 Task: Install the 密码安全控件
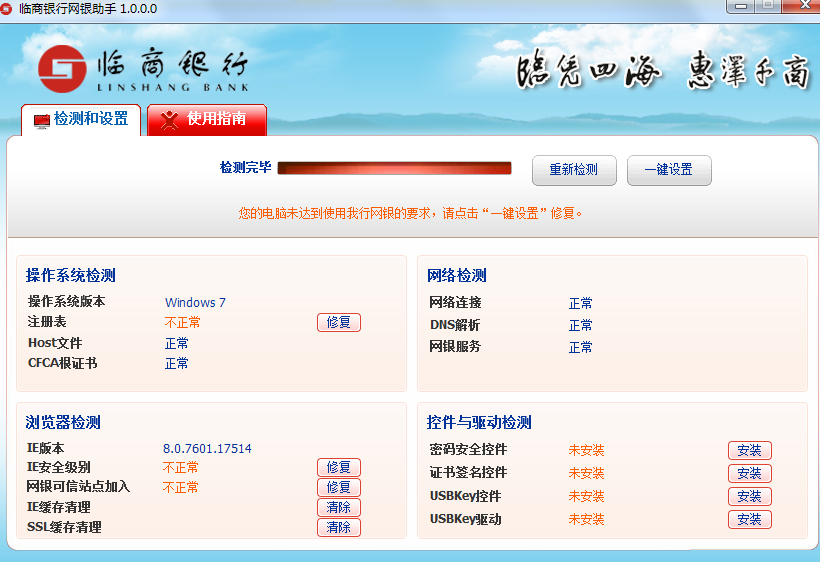(749, 450)
